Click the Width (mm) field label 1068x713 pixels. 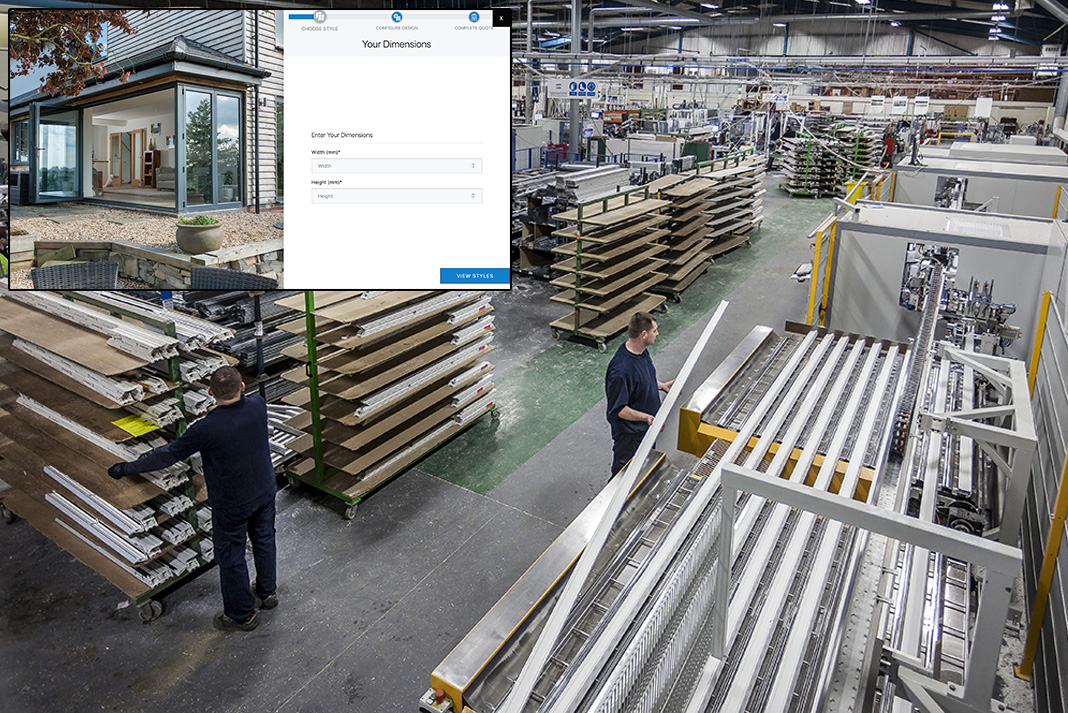327,152
